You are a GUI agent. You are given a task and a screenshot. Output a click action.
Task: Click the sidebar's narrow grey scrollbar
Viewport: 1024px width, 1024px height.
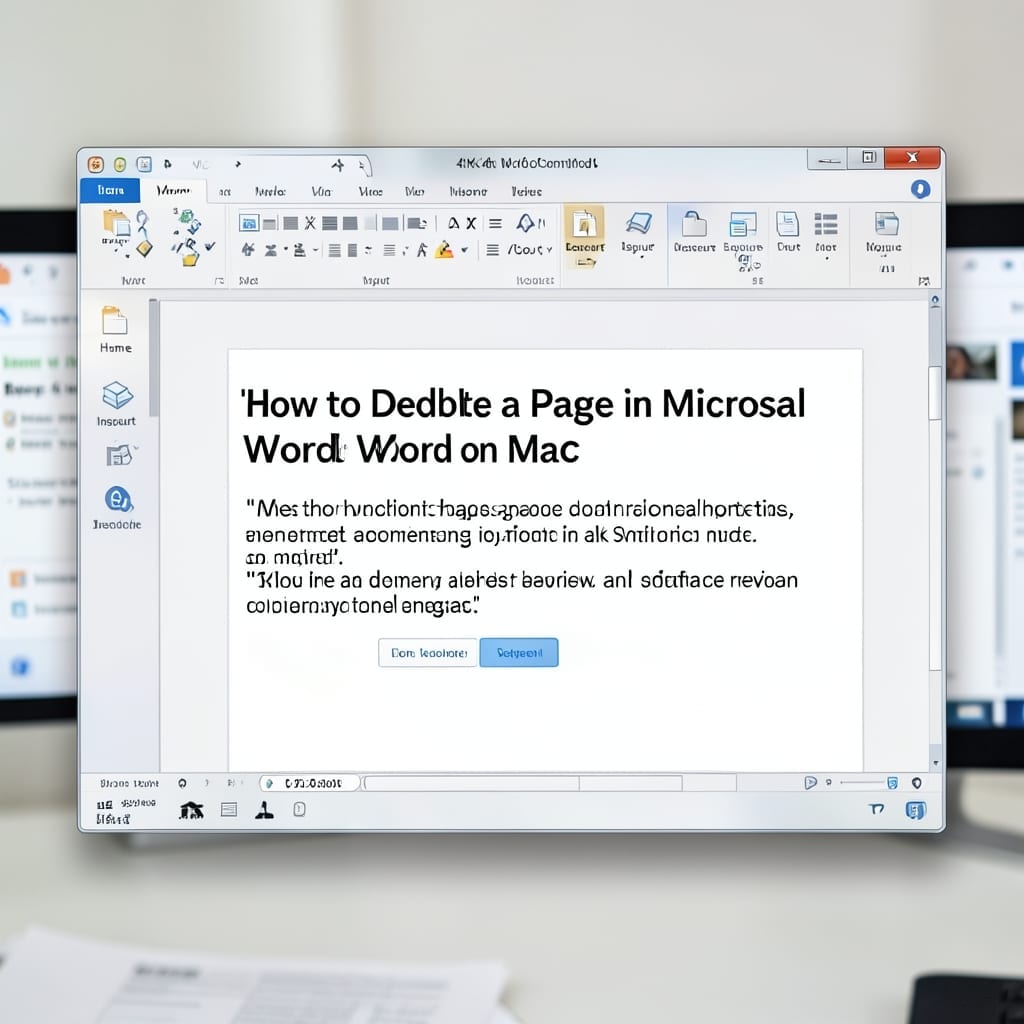coord(153,358)
